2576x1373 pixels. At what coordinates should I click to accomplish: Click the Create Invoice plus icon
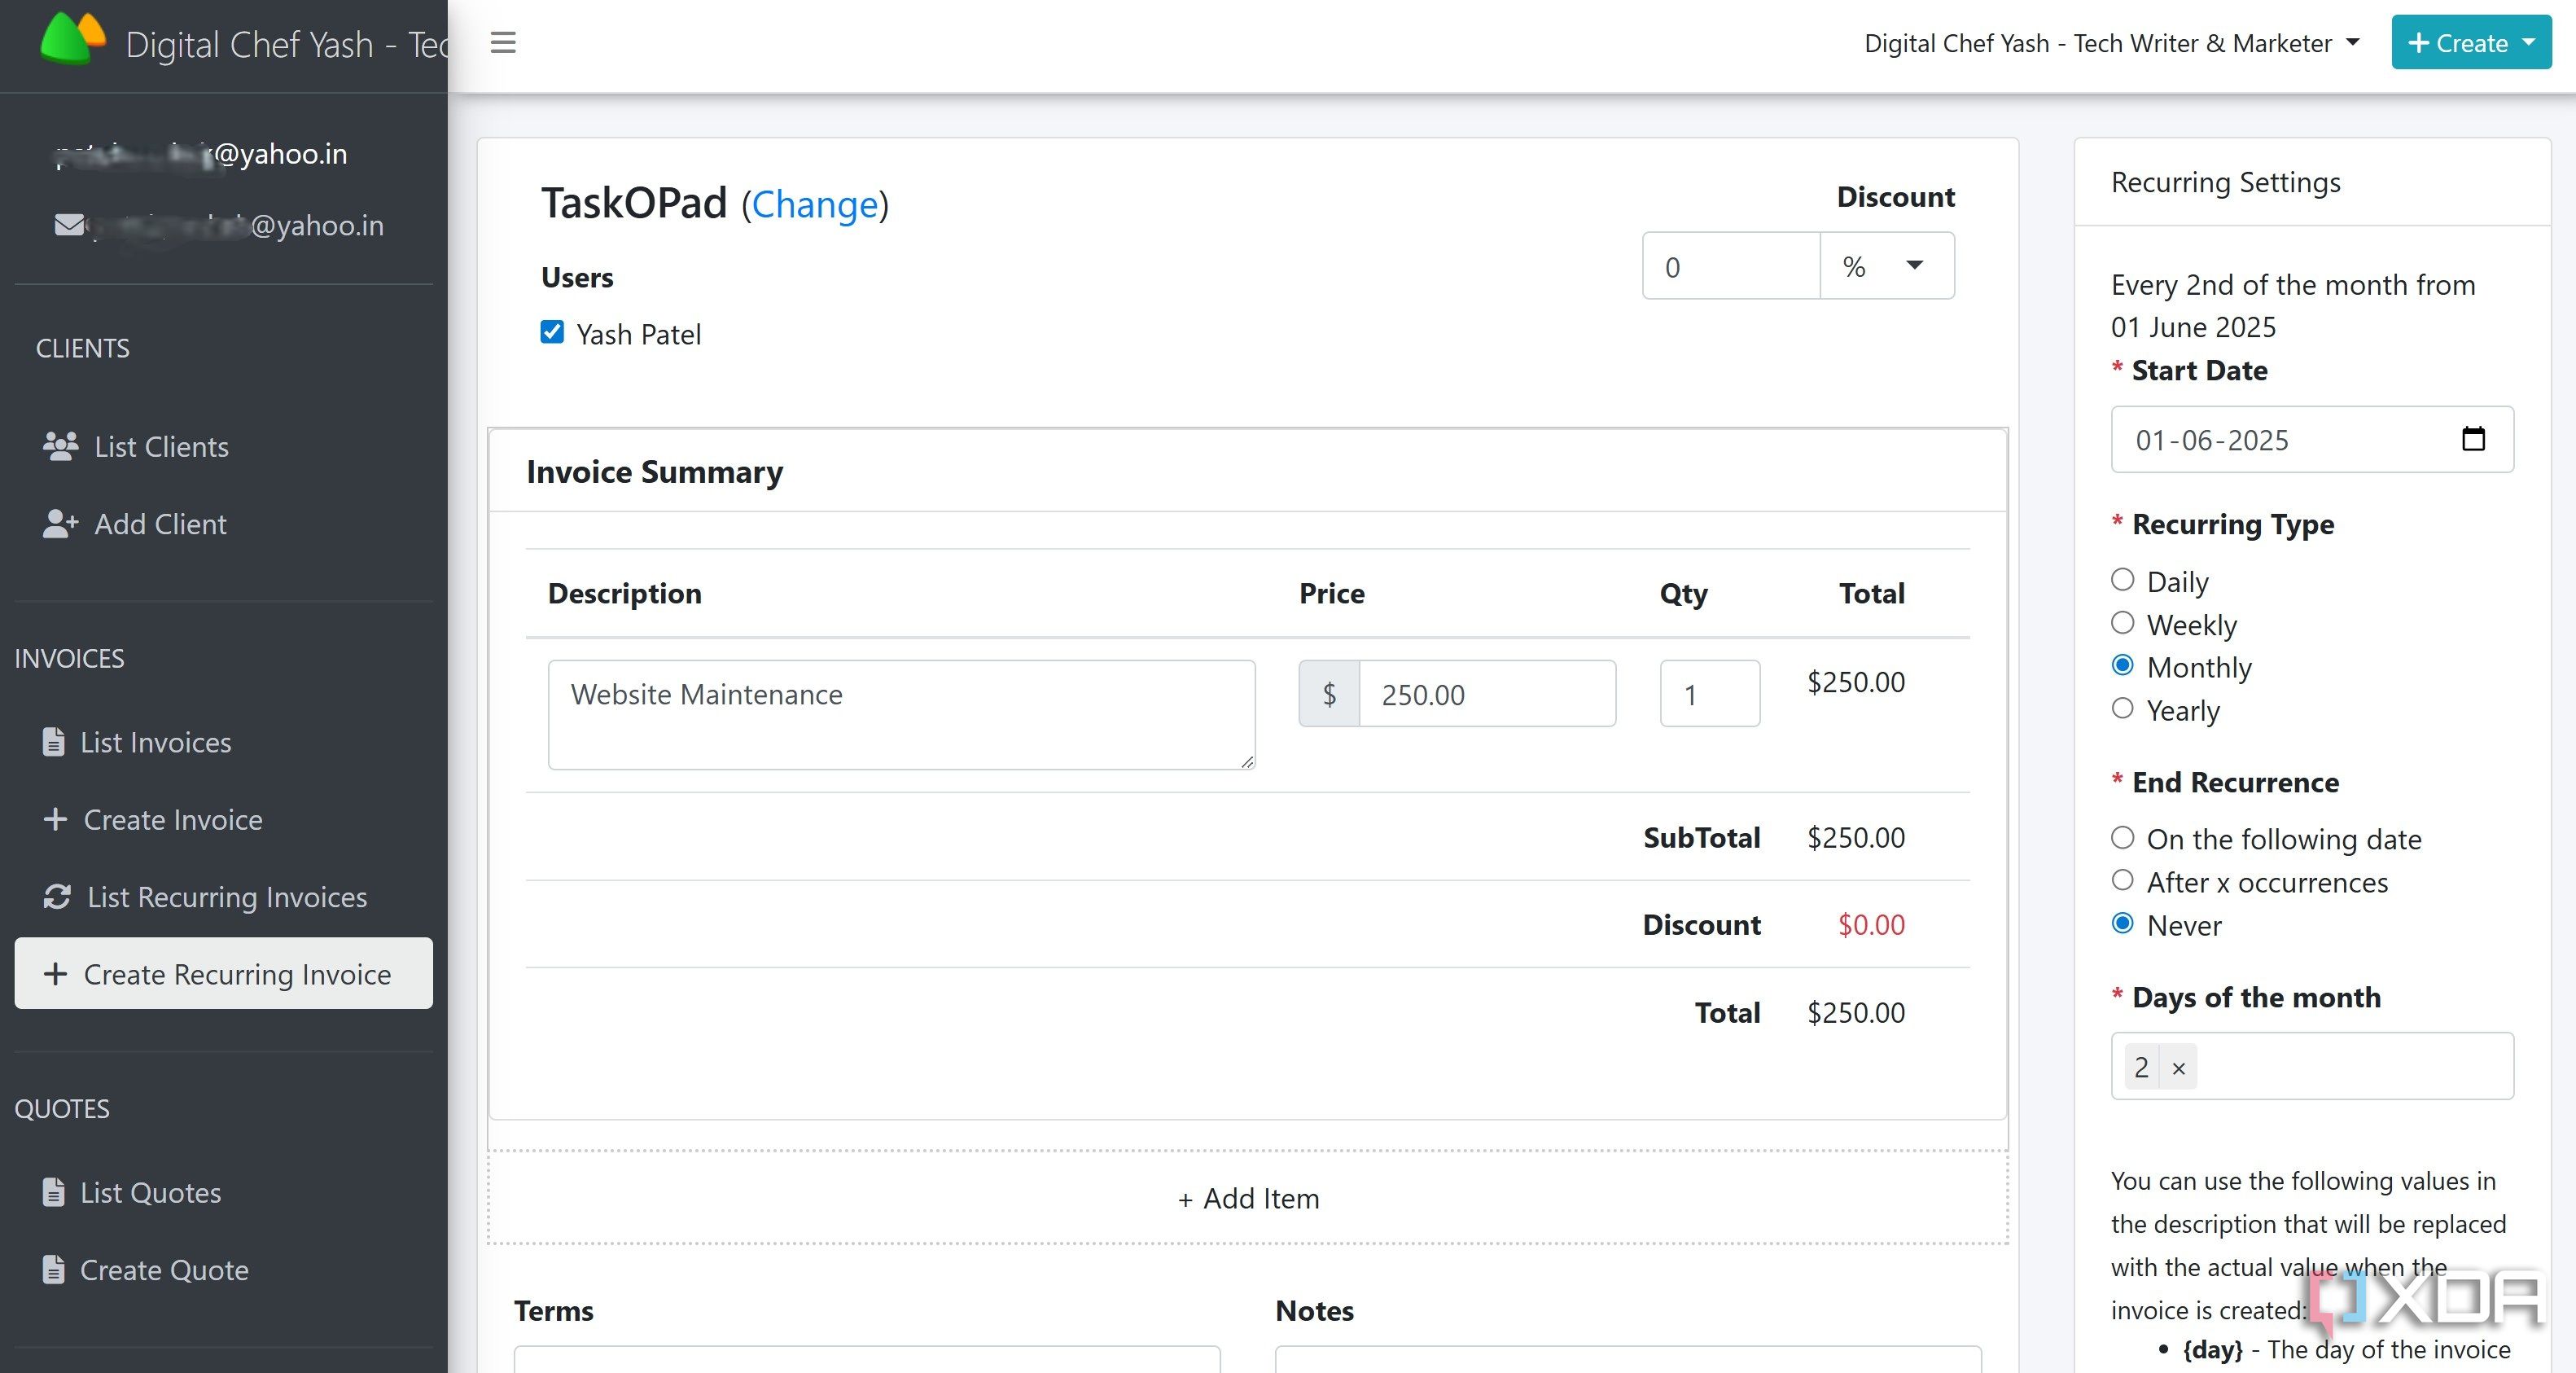pos(55,819)
